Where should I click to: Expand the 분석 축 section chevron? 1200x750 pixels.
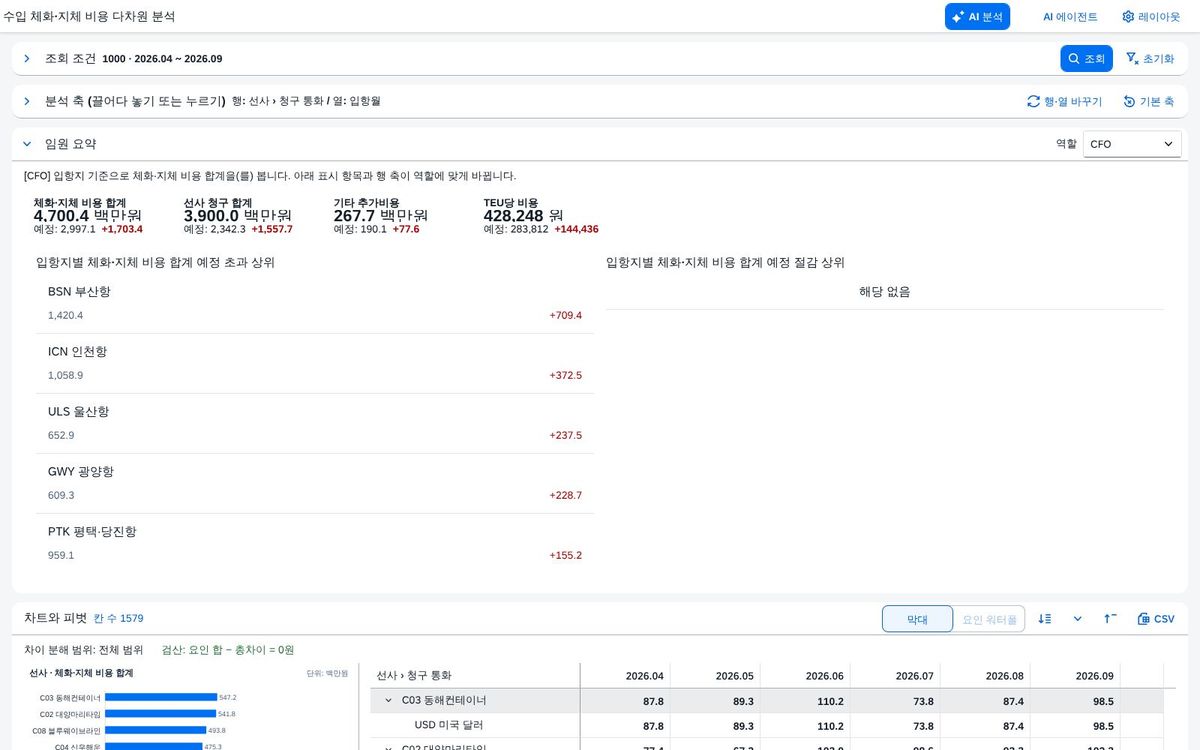(x=27, y=101)
